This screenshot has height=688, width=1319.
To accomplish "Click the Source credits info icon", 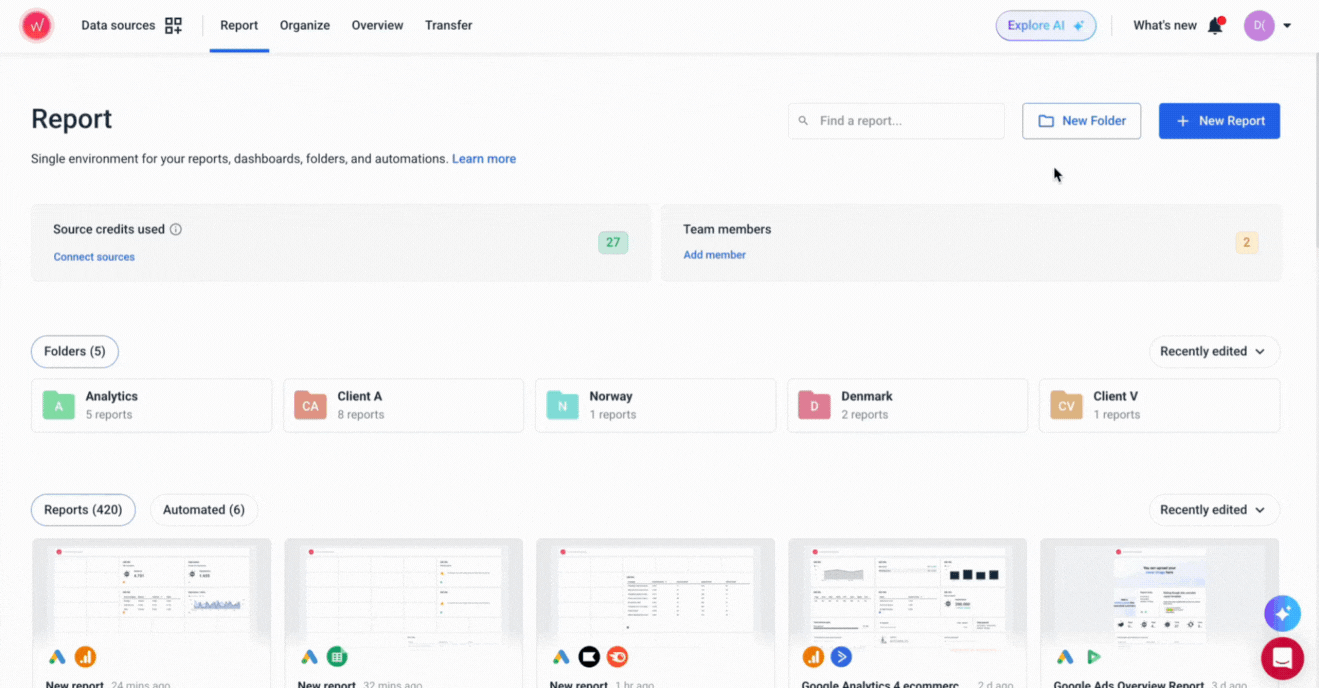I will tap(177, 229).
